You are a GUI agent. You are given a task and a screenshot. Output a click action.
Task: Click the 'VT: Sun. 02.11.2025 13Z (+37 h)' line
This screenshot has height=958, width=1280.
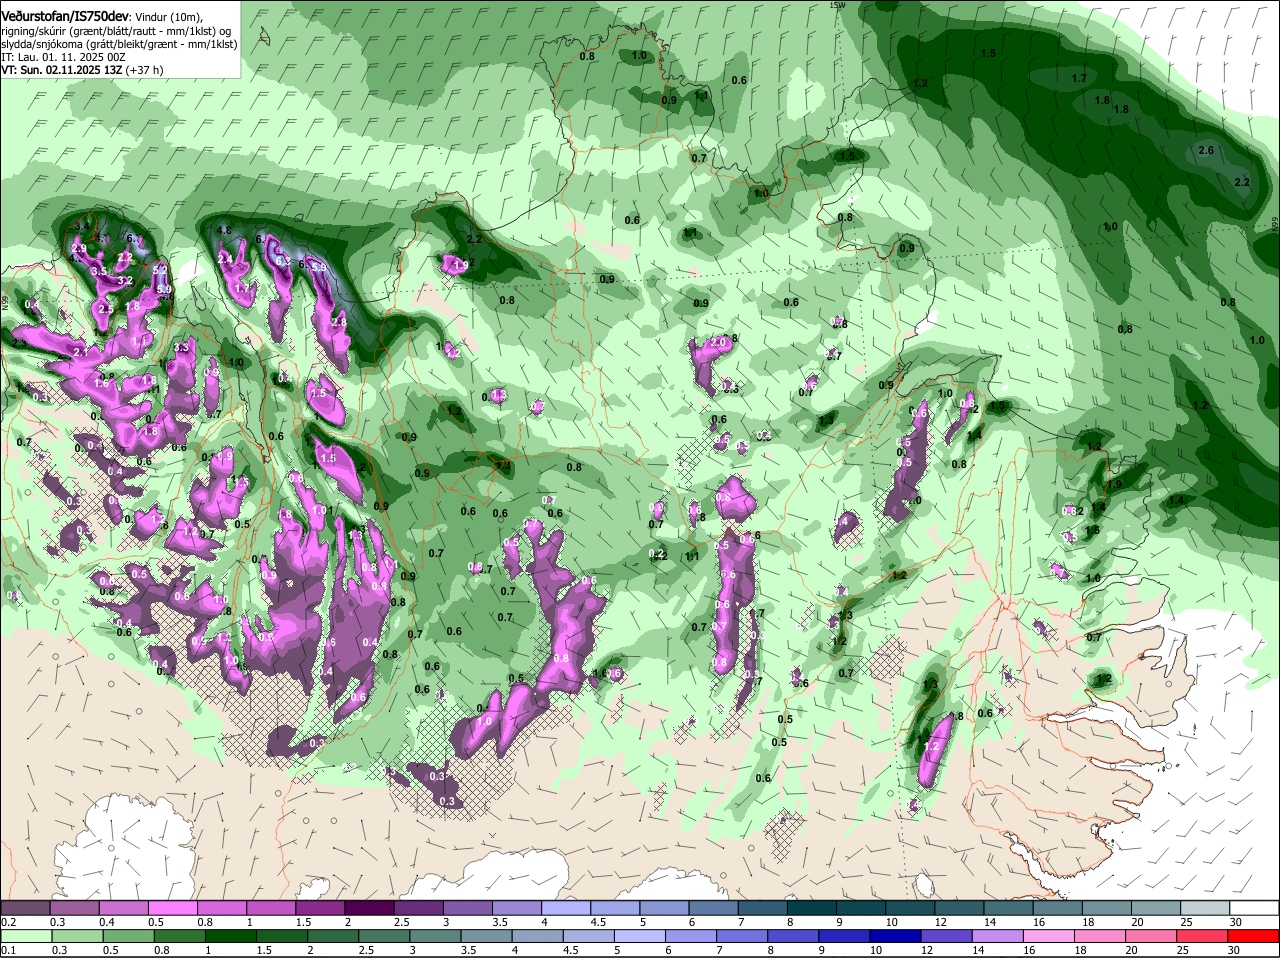coord(82,70)
